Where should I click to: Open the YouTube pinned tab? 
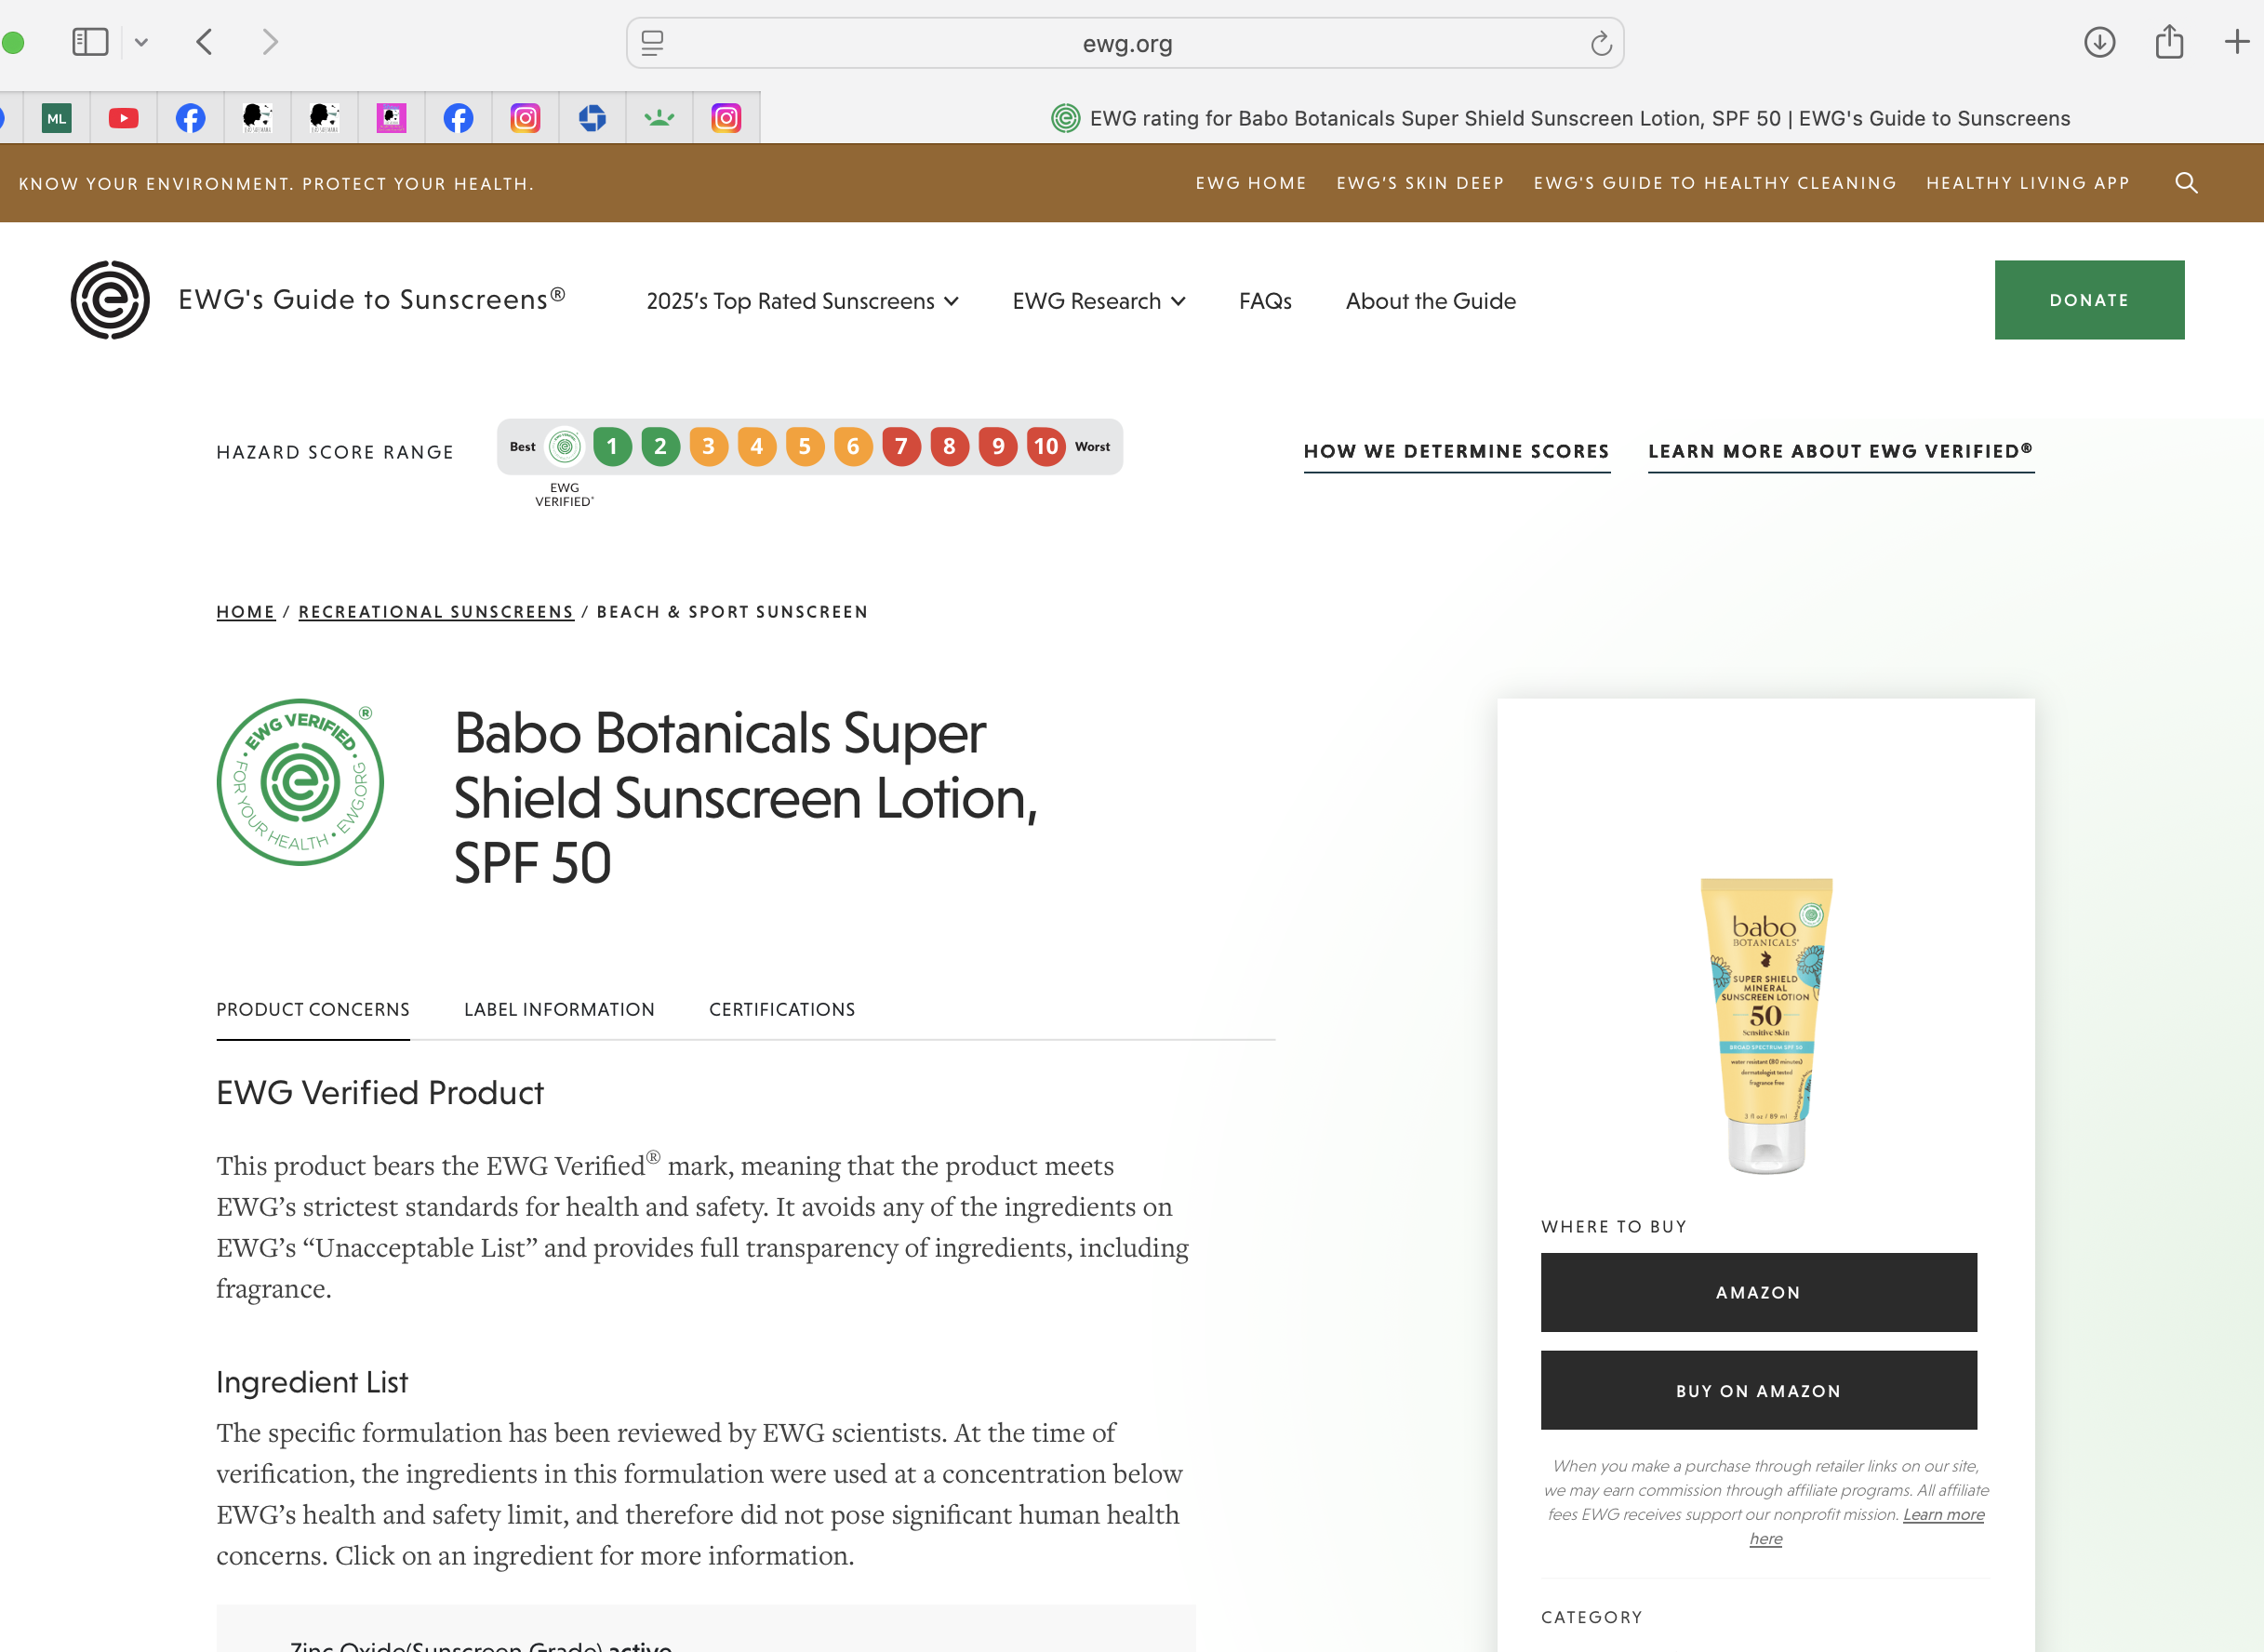click(x=124, y=118)
